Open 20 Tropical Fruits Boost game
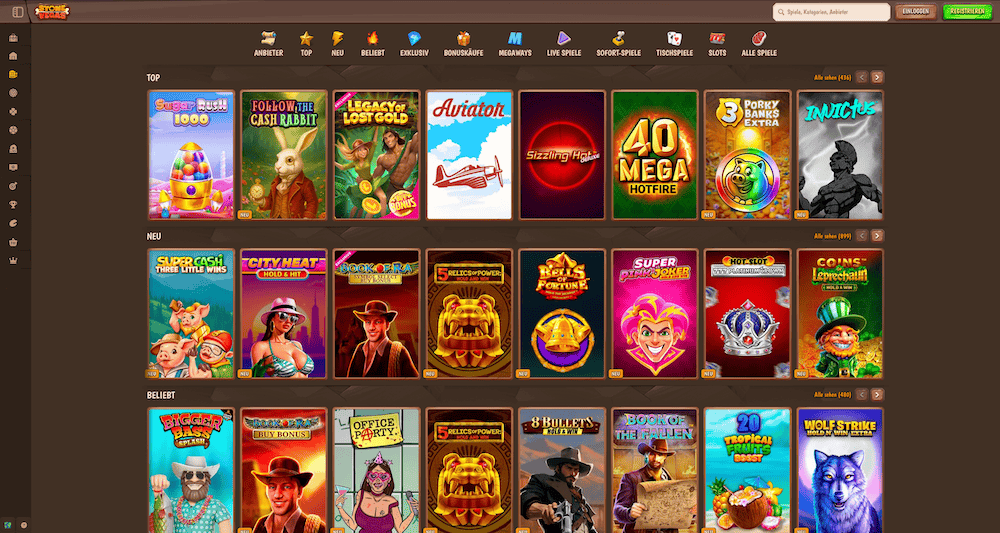 pyautogui.click(x=747, y=471)
